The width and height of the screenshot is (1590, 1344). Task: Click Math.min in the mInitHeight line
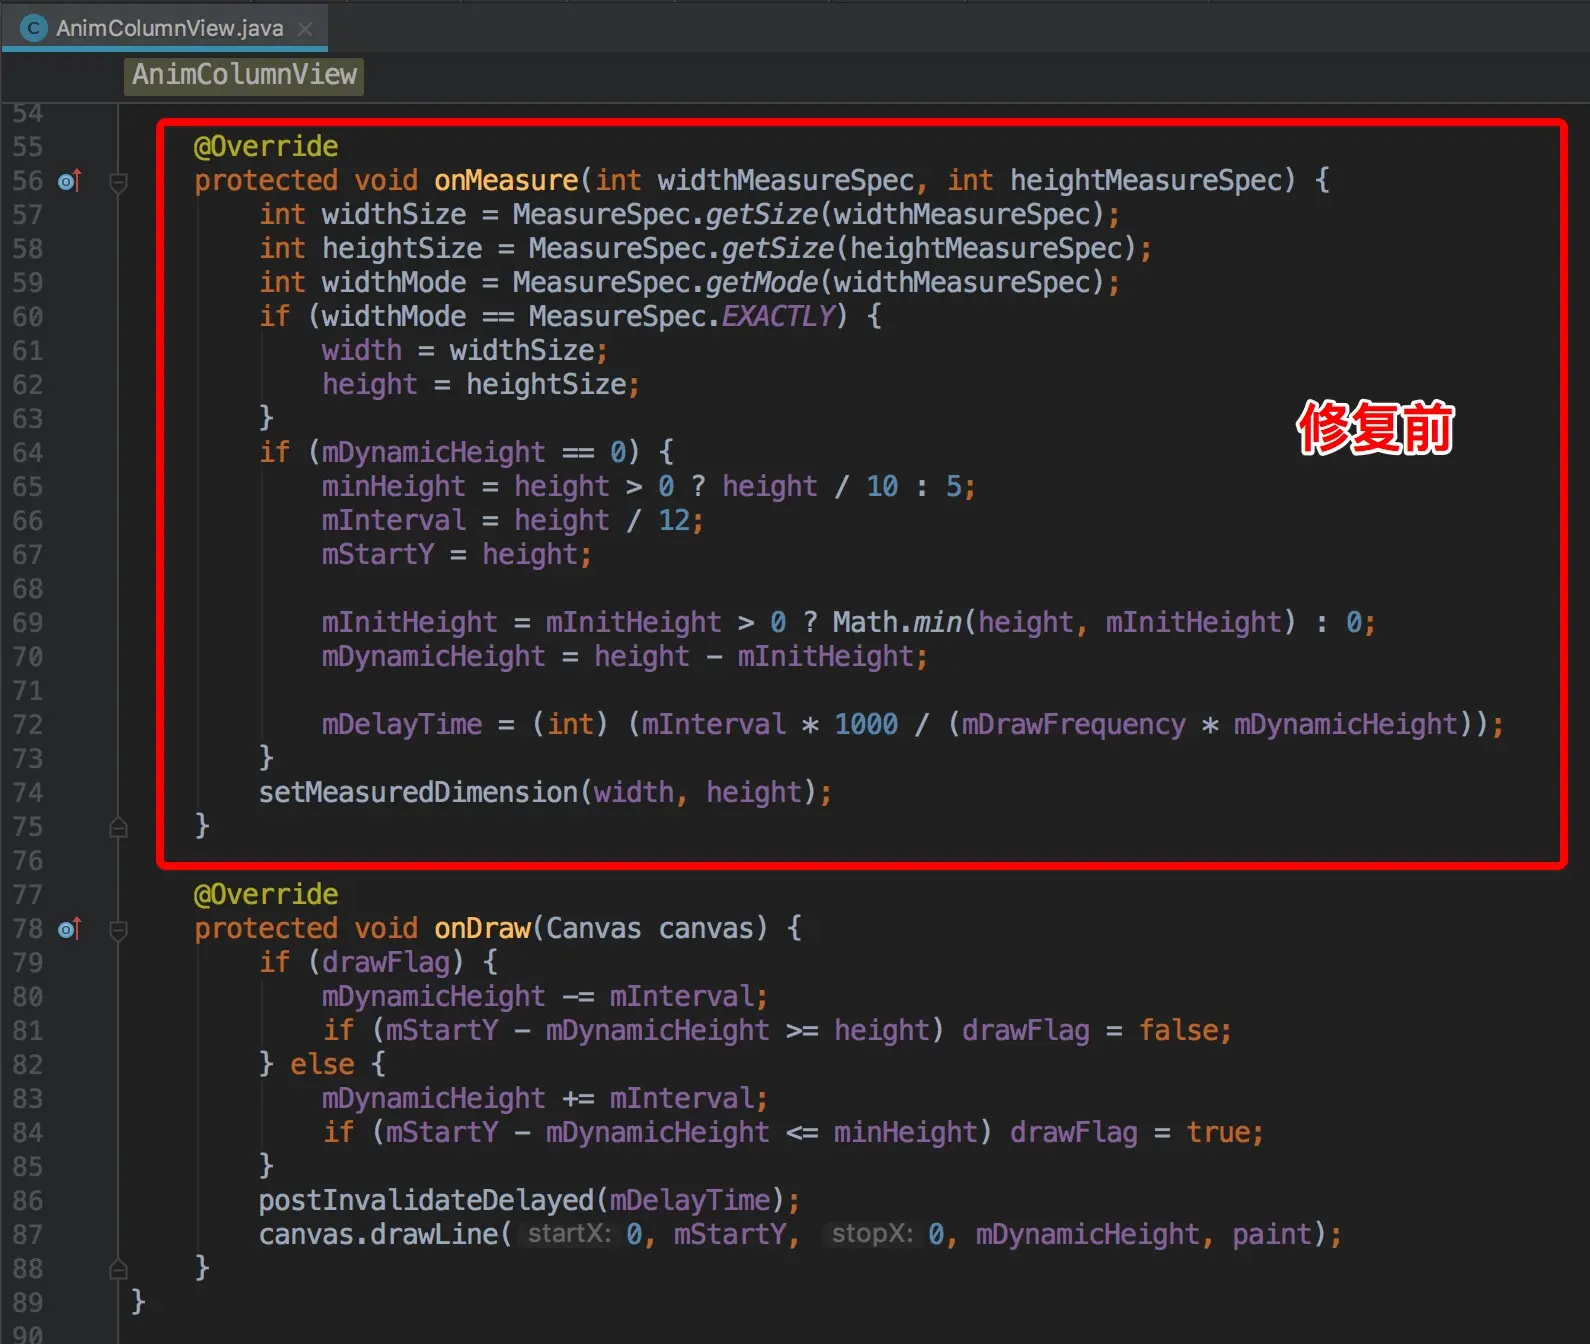[x=897, y=623]
